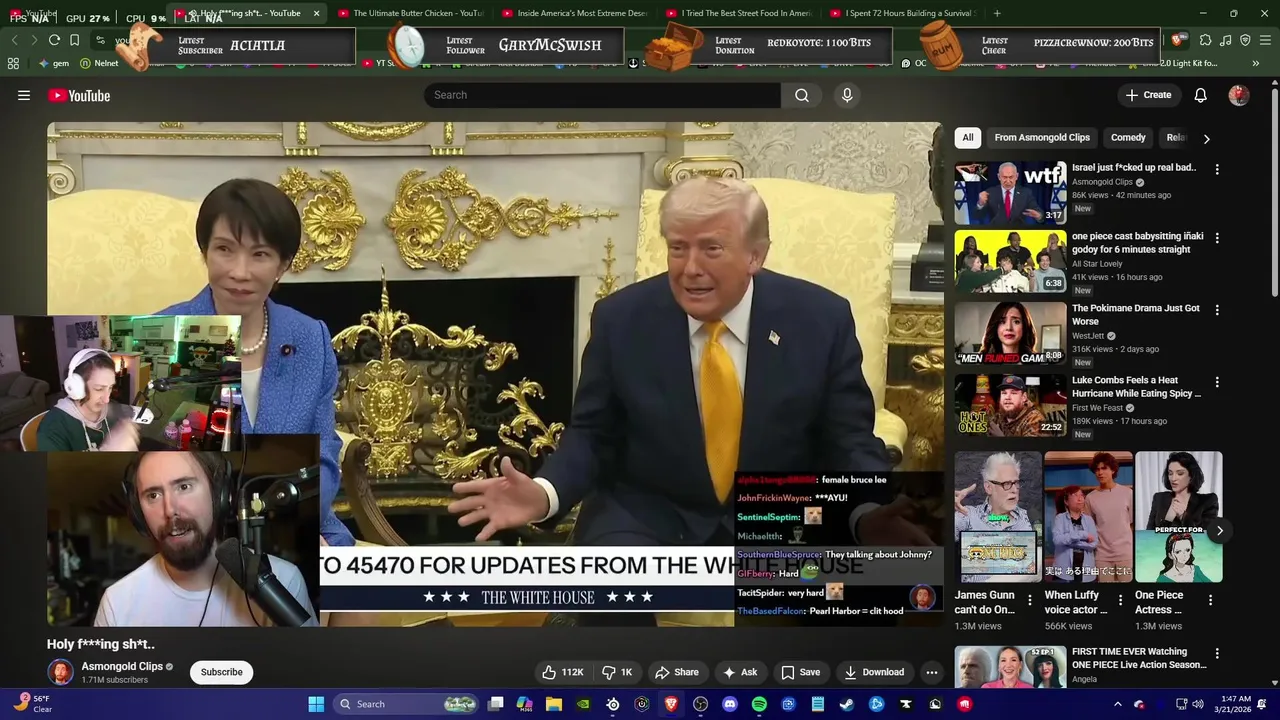Select the 'From Asmongold Clips' filter chip
Viewport: 1280px width, 720px height.
pos(1042,137)
